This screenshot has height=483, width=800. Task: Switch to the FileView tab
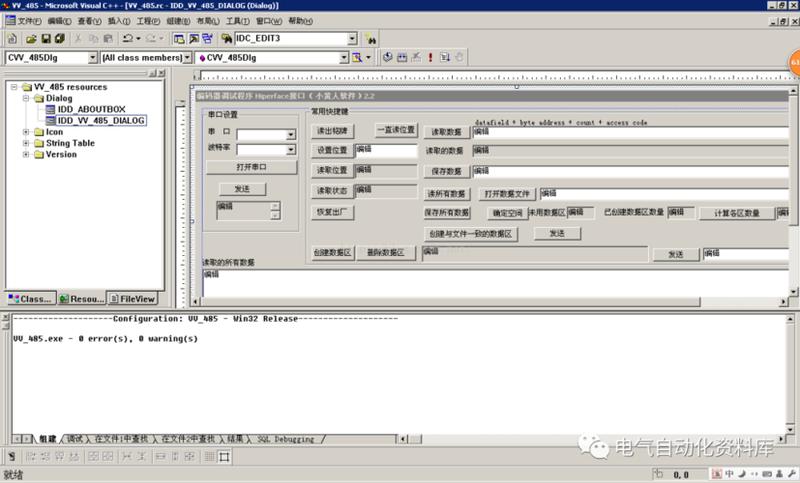tap(132, 299)
